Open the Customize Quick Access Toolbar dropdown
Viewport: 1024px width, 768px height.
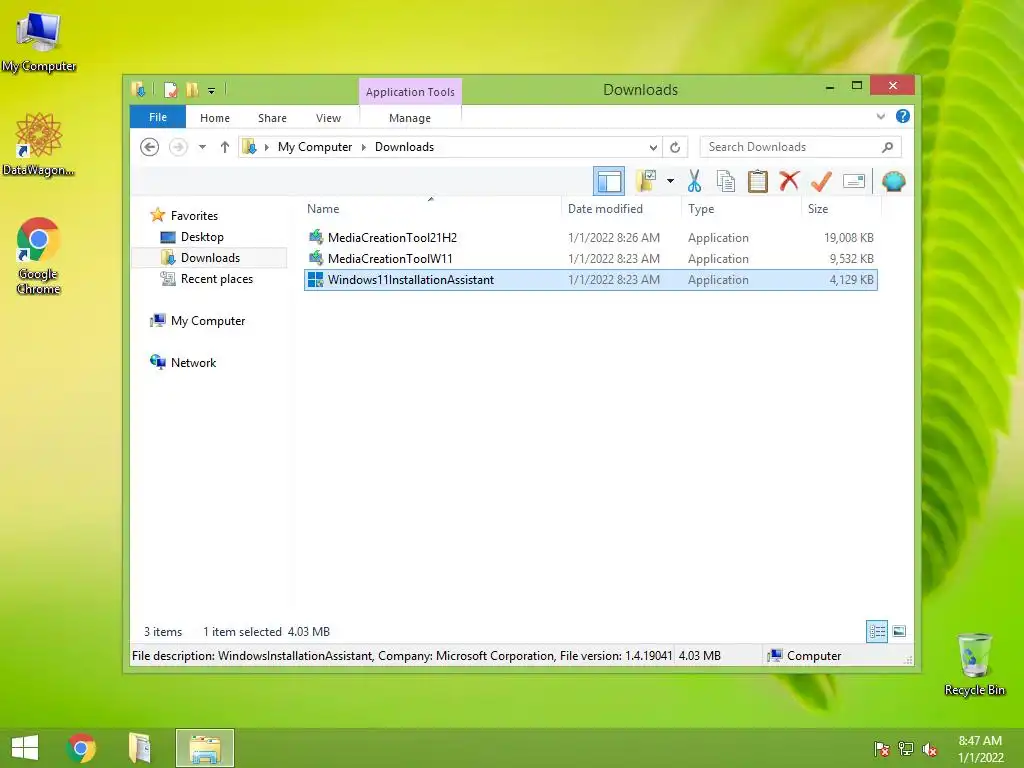[212, 90]
